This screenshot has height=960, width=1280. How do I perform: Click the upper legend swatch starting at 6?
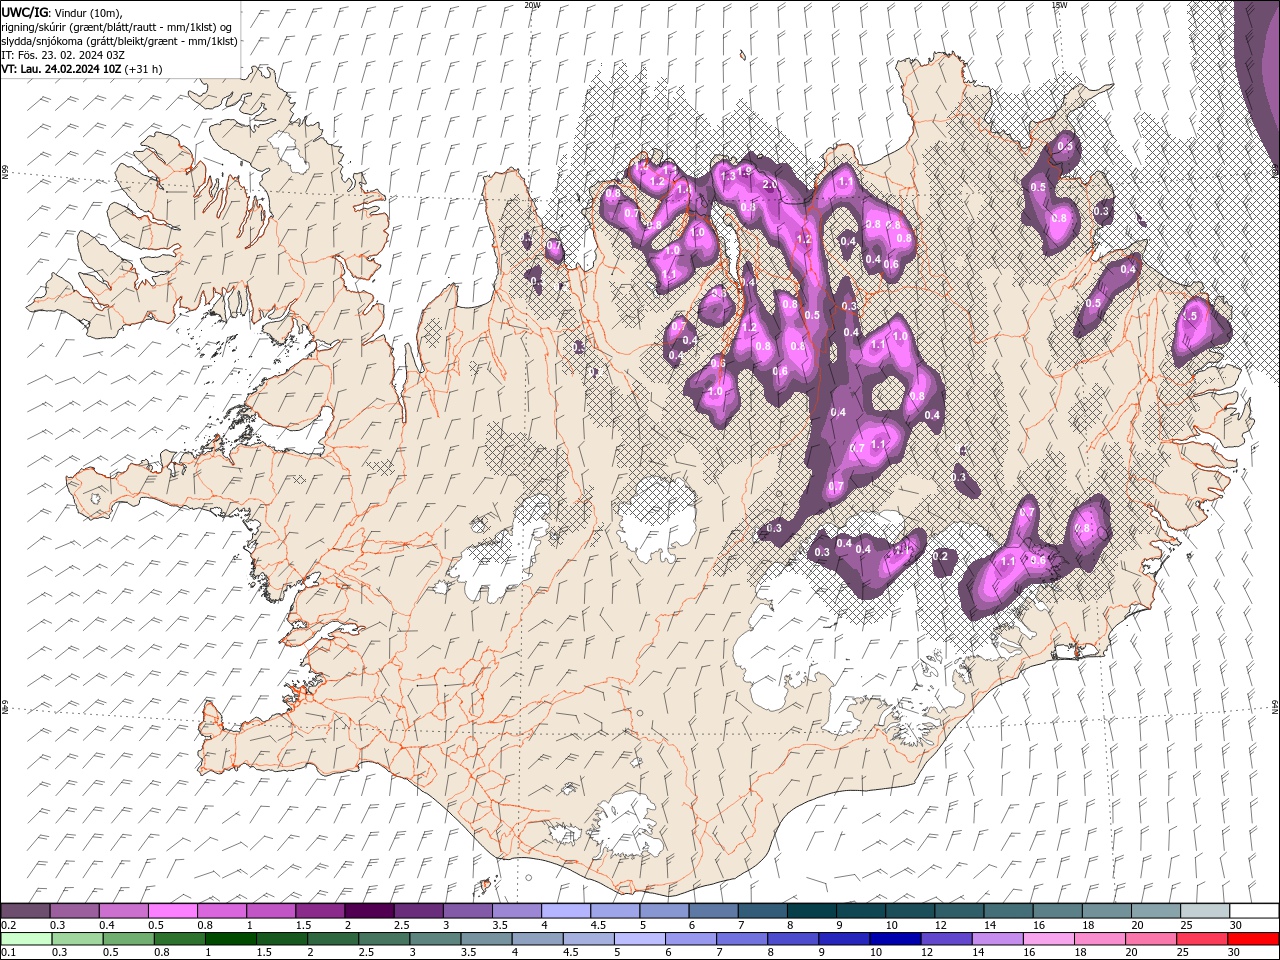pyautogui.click(x=713, y=911)
